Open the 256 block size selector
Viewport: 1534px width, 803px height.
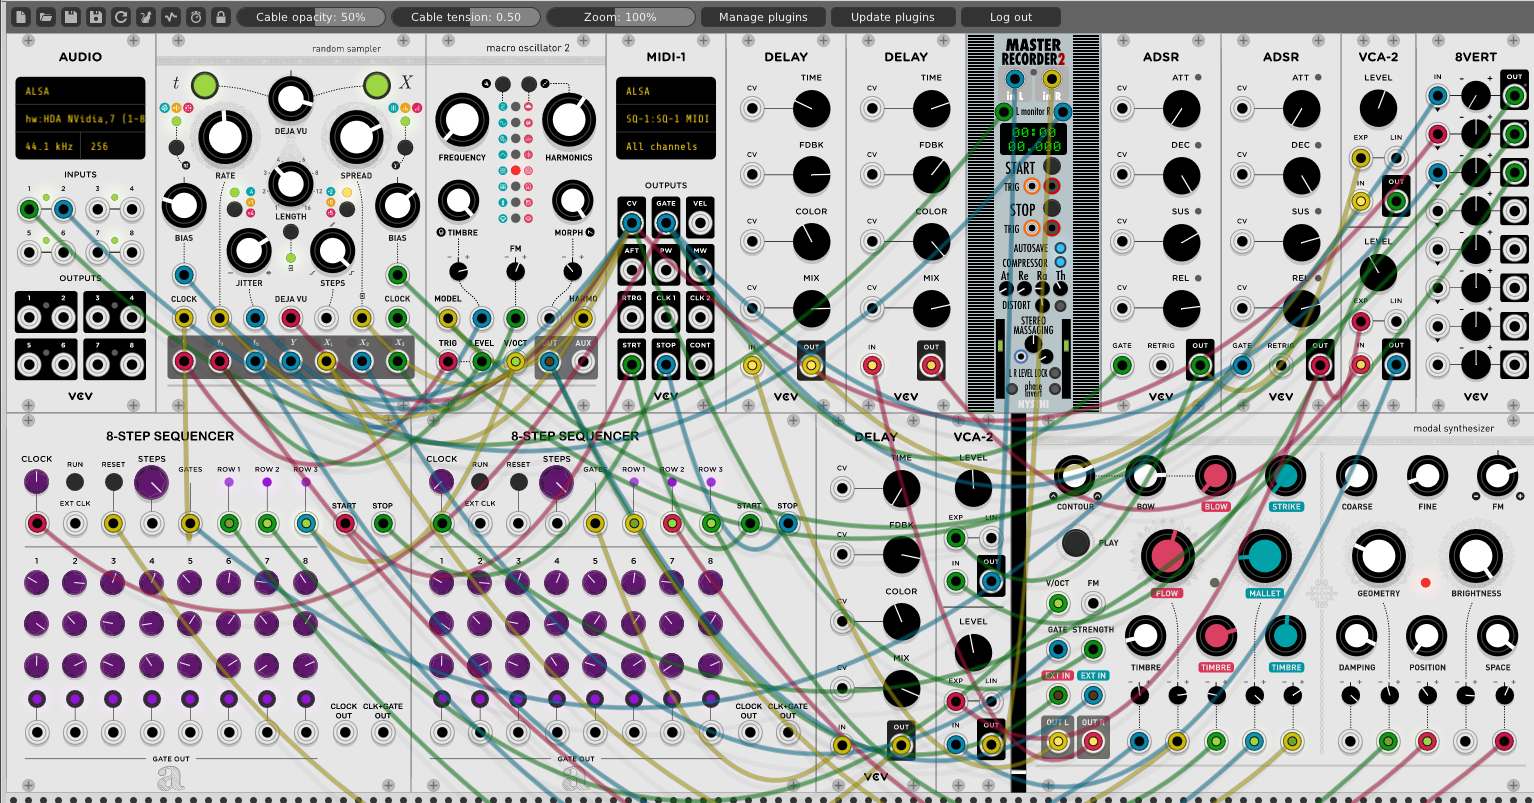click(111, 146)
